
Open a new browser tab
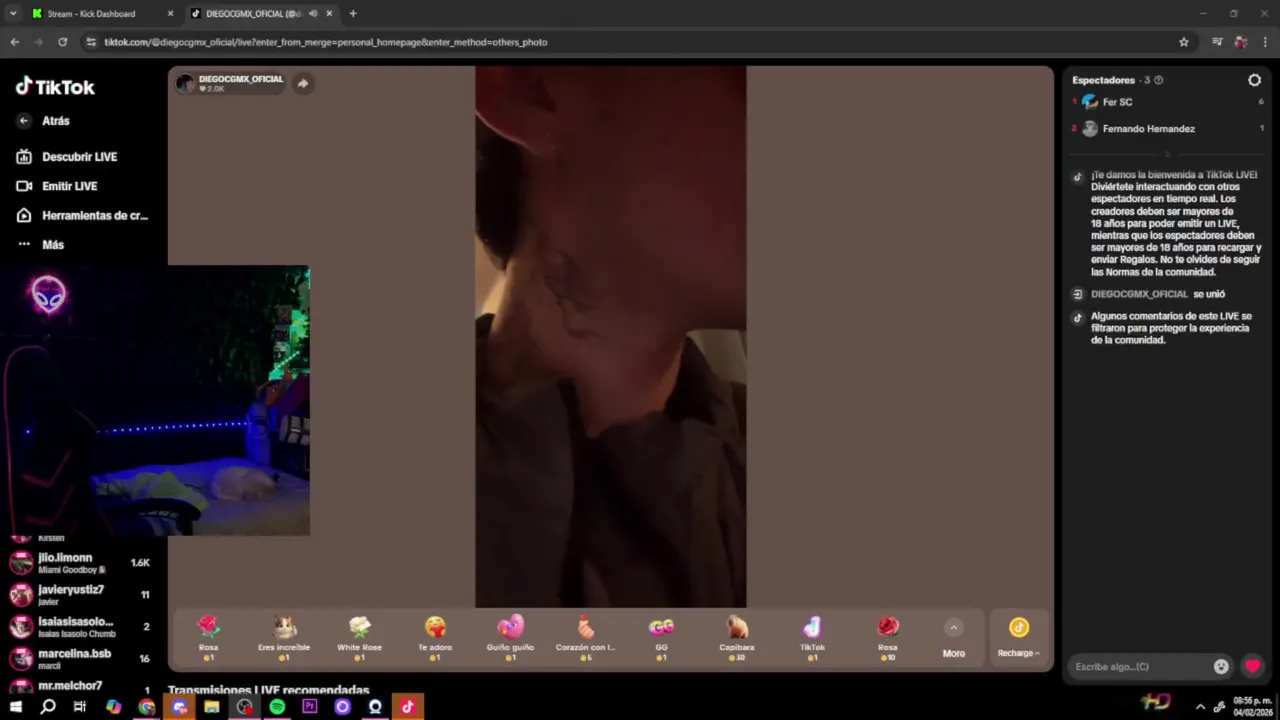click(x=353, y=14)
